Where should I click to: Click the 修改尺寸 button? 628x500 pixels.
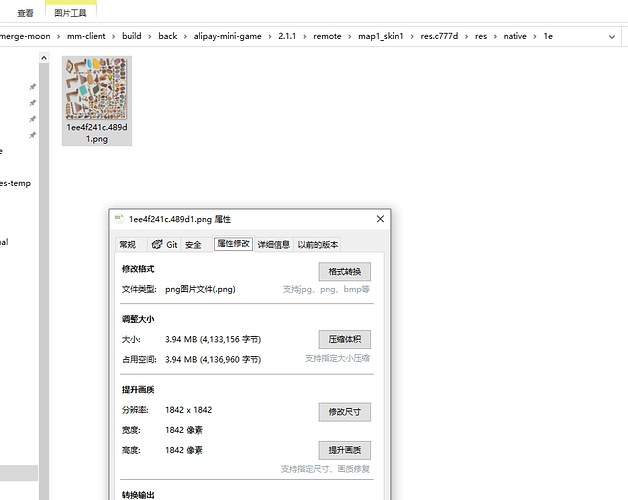click(x=345, y=412)
